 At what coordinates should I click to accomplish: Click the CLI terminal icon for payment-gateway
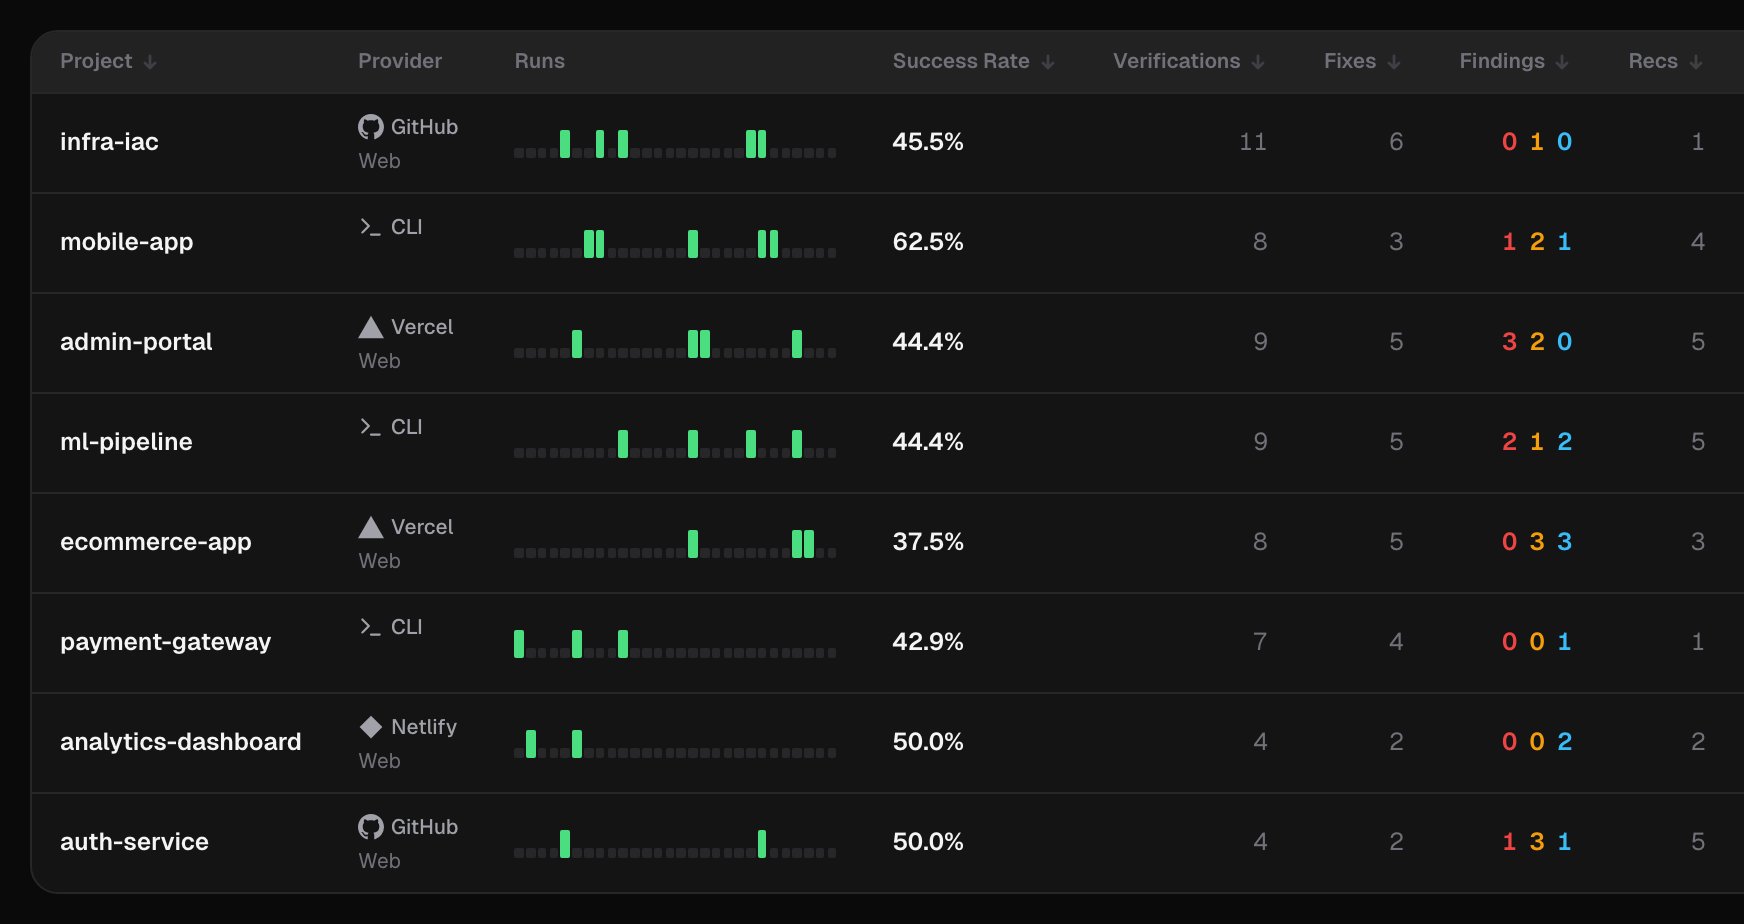coord(371,627)
